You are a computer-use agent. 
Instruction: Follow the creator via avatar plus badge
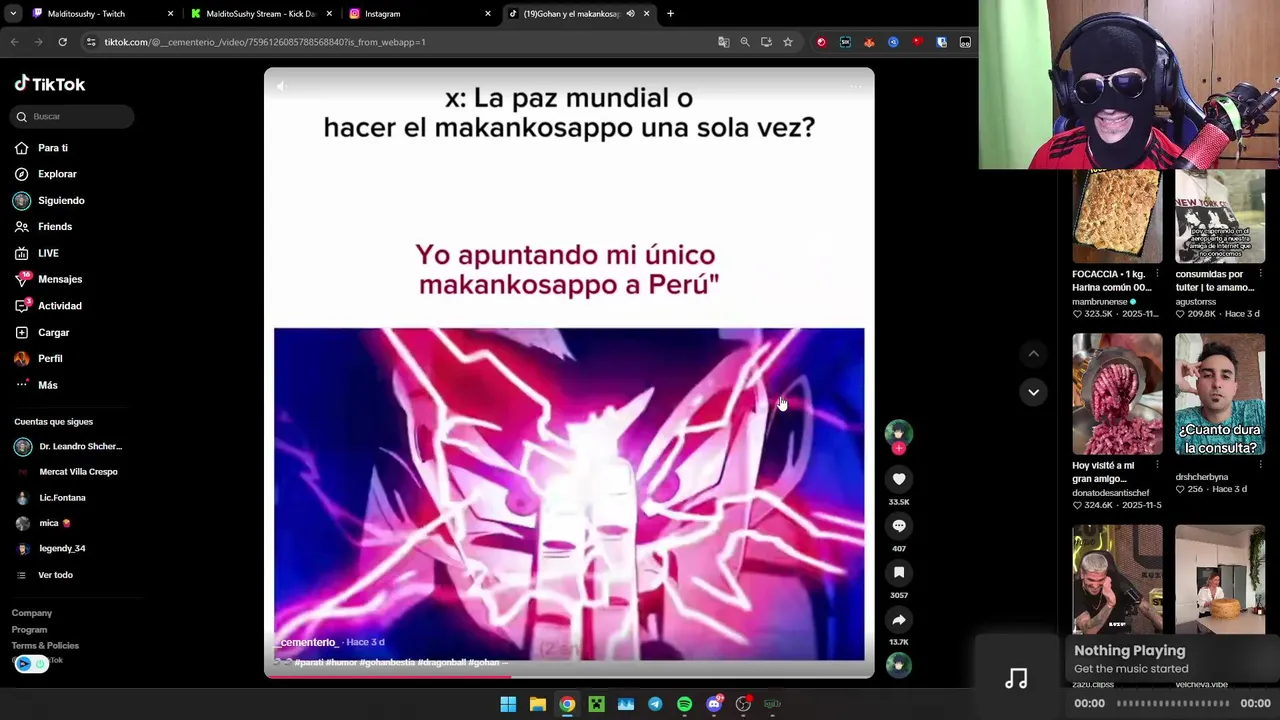click(x=898, y=448)
